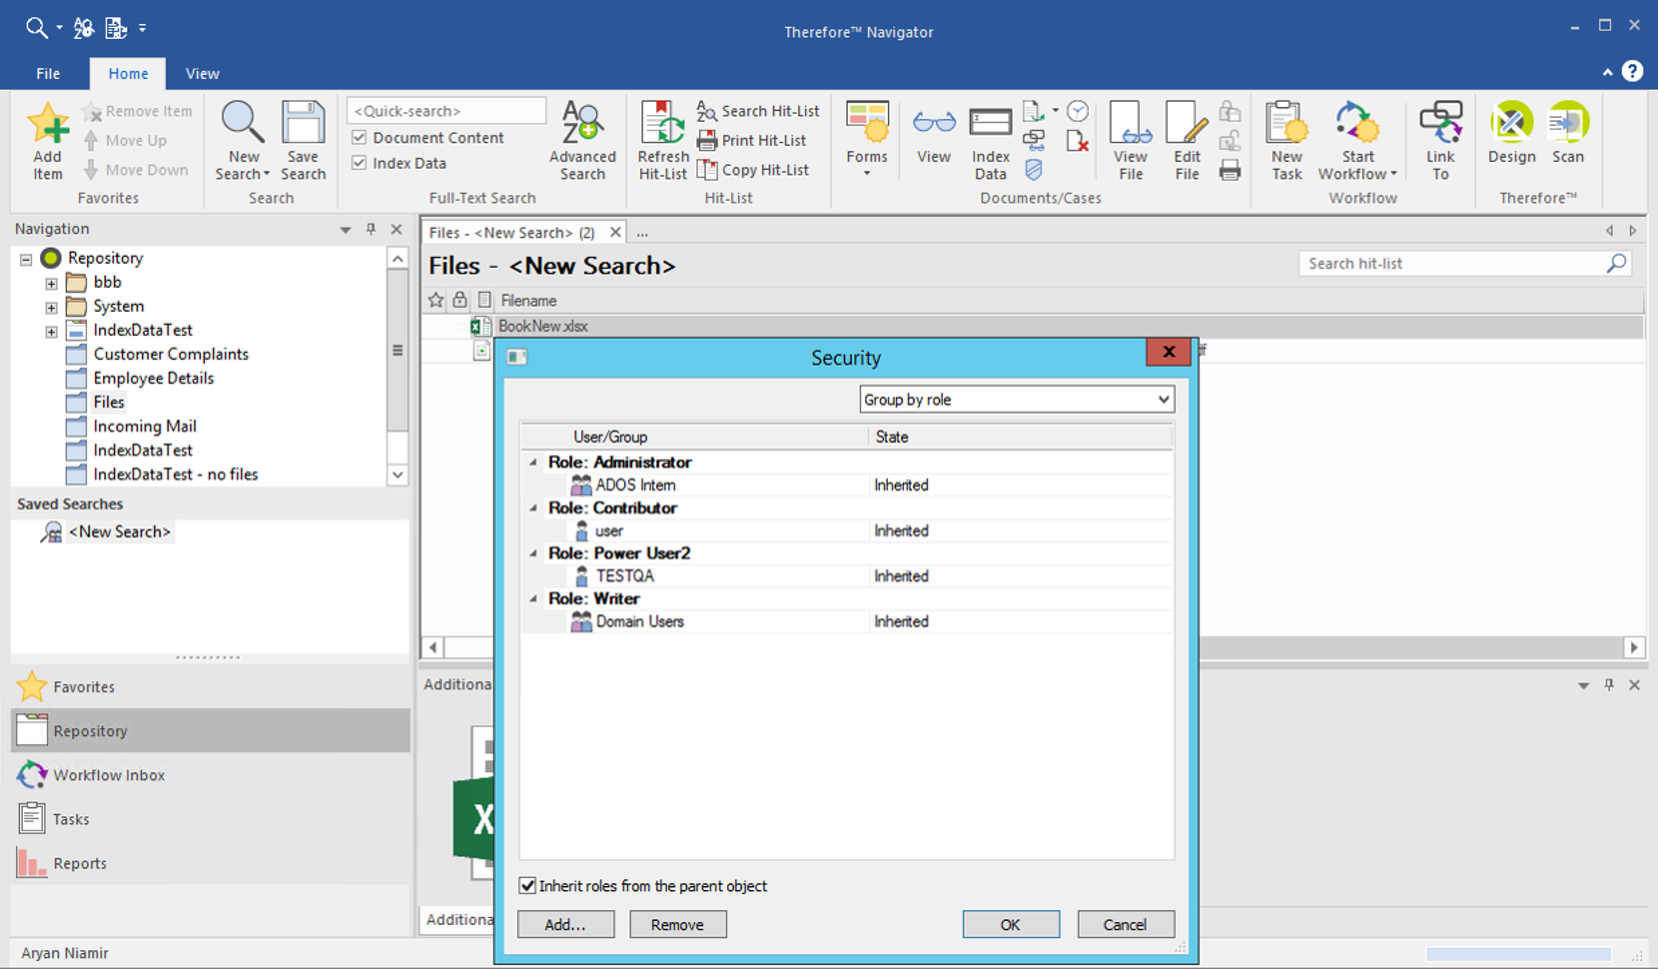The height and width of the screenshot is (969, 1658).
Task: Open the Group by role dropdown
Action: pyautogui.click(x=1016, y=400)
